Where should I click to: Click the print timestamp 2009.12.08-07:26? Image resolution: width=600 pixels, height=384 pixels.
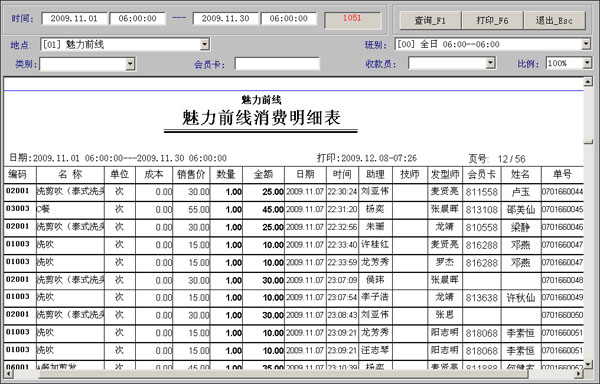(x=379, y=158)
